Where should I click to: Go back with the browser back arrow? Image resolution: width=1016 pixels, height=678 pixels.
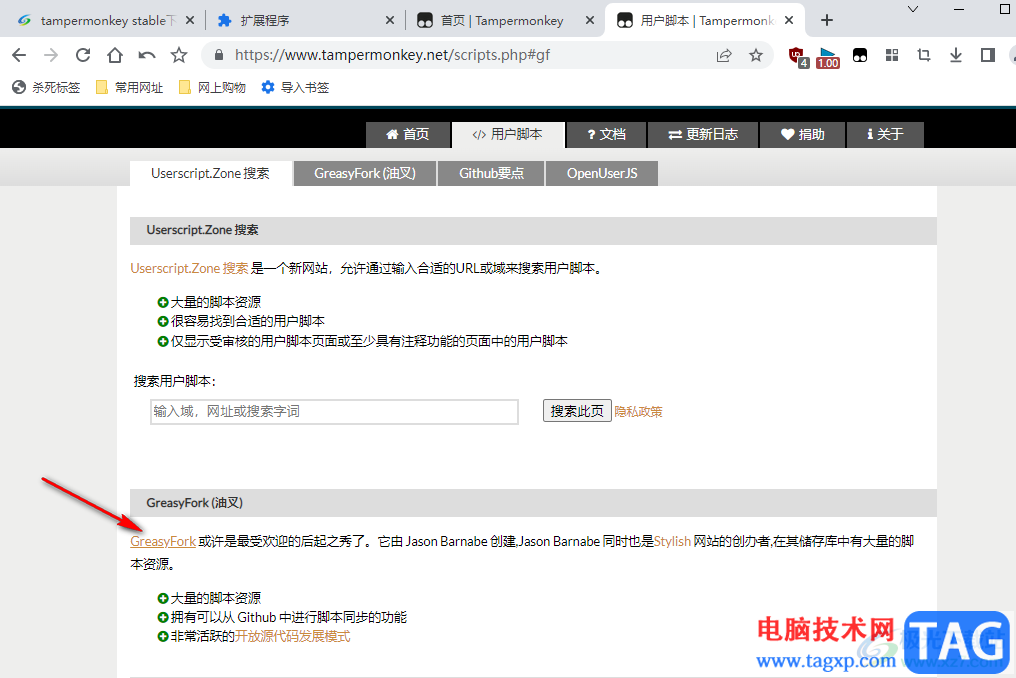pos(19,55)
